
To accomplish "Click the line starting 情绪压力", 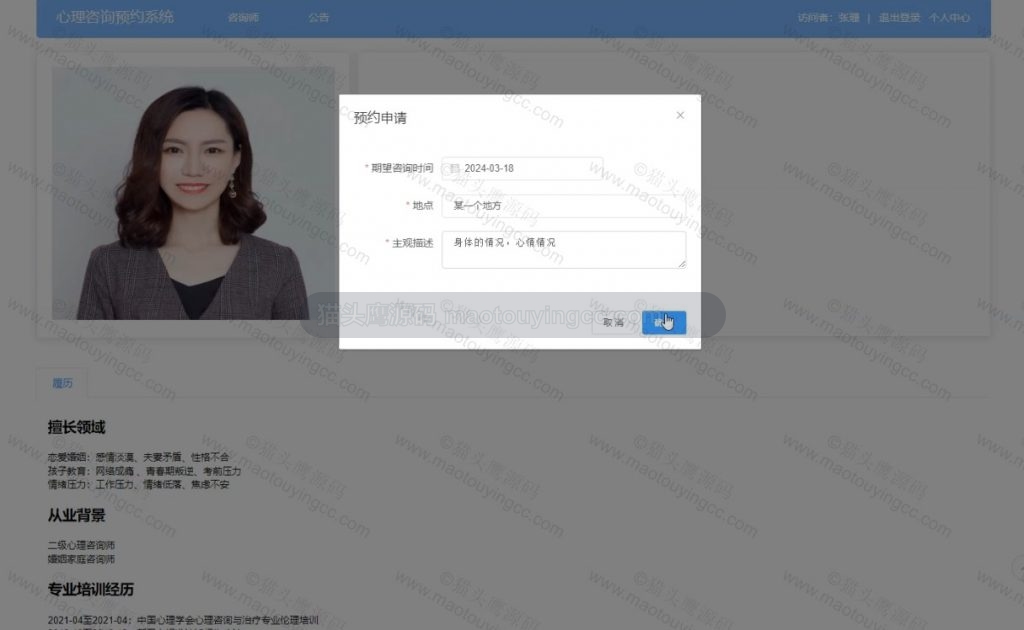I will tap(138, 484).
